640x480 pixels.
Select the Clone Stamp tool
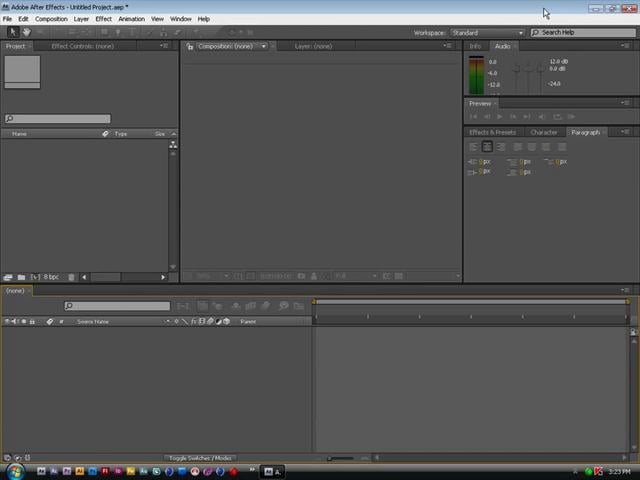tap(163, 32)
